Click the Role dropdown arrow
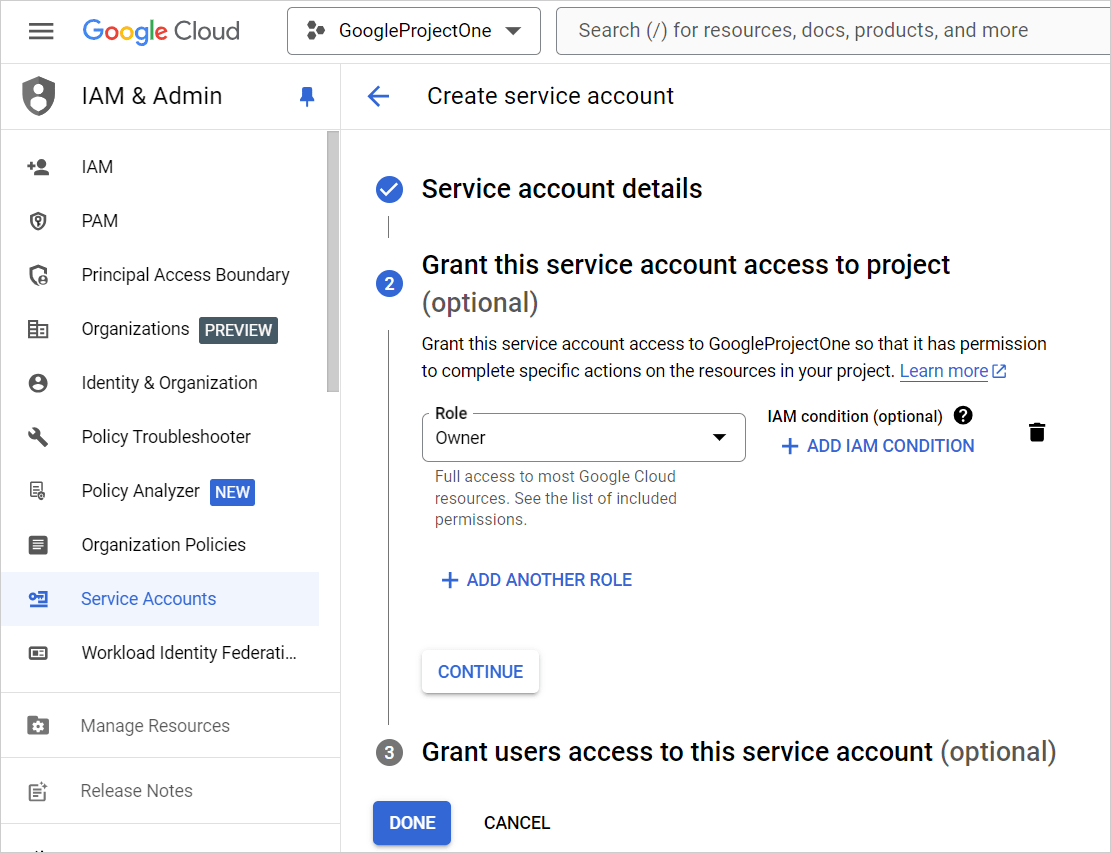Screen dimensions: 1111x853 click(x=719, y=438)
